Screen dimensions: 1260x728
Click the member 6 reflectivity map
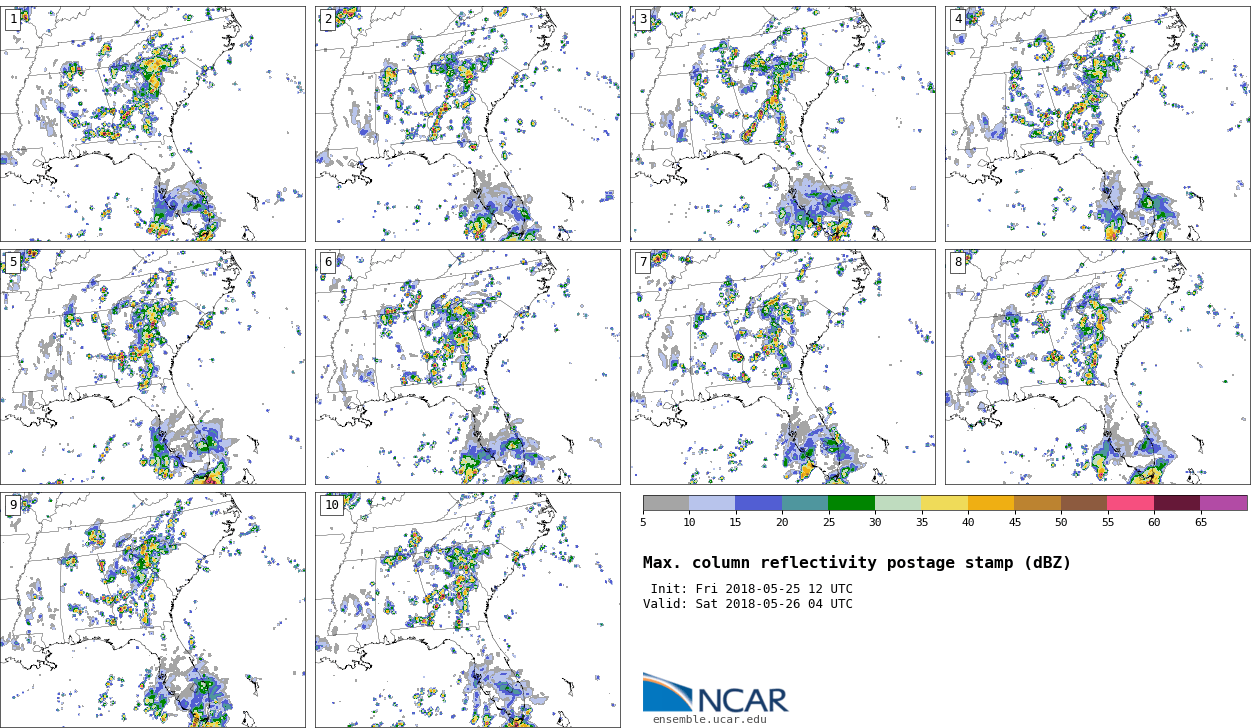(x=467, y=367)
